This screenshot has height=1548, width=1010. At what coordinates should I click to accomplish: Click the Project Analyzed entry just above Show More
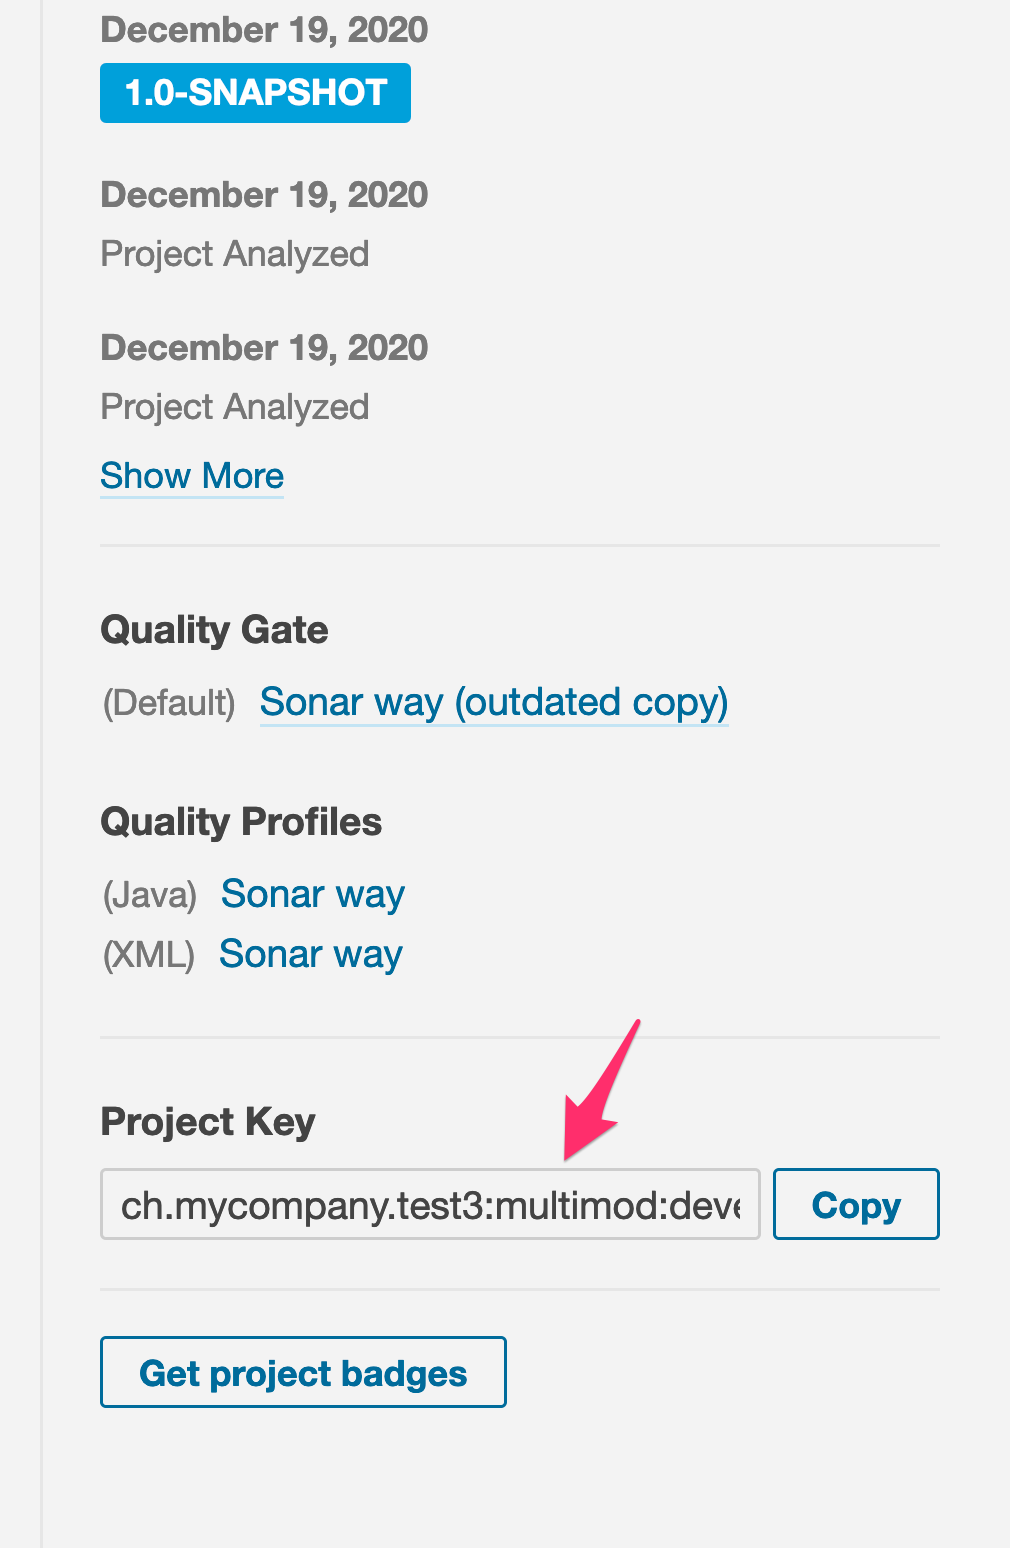(235, 407)
